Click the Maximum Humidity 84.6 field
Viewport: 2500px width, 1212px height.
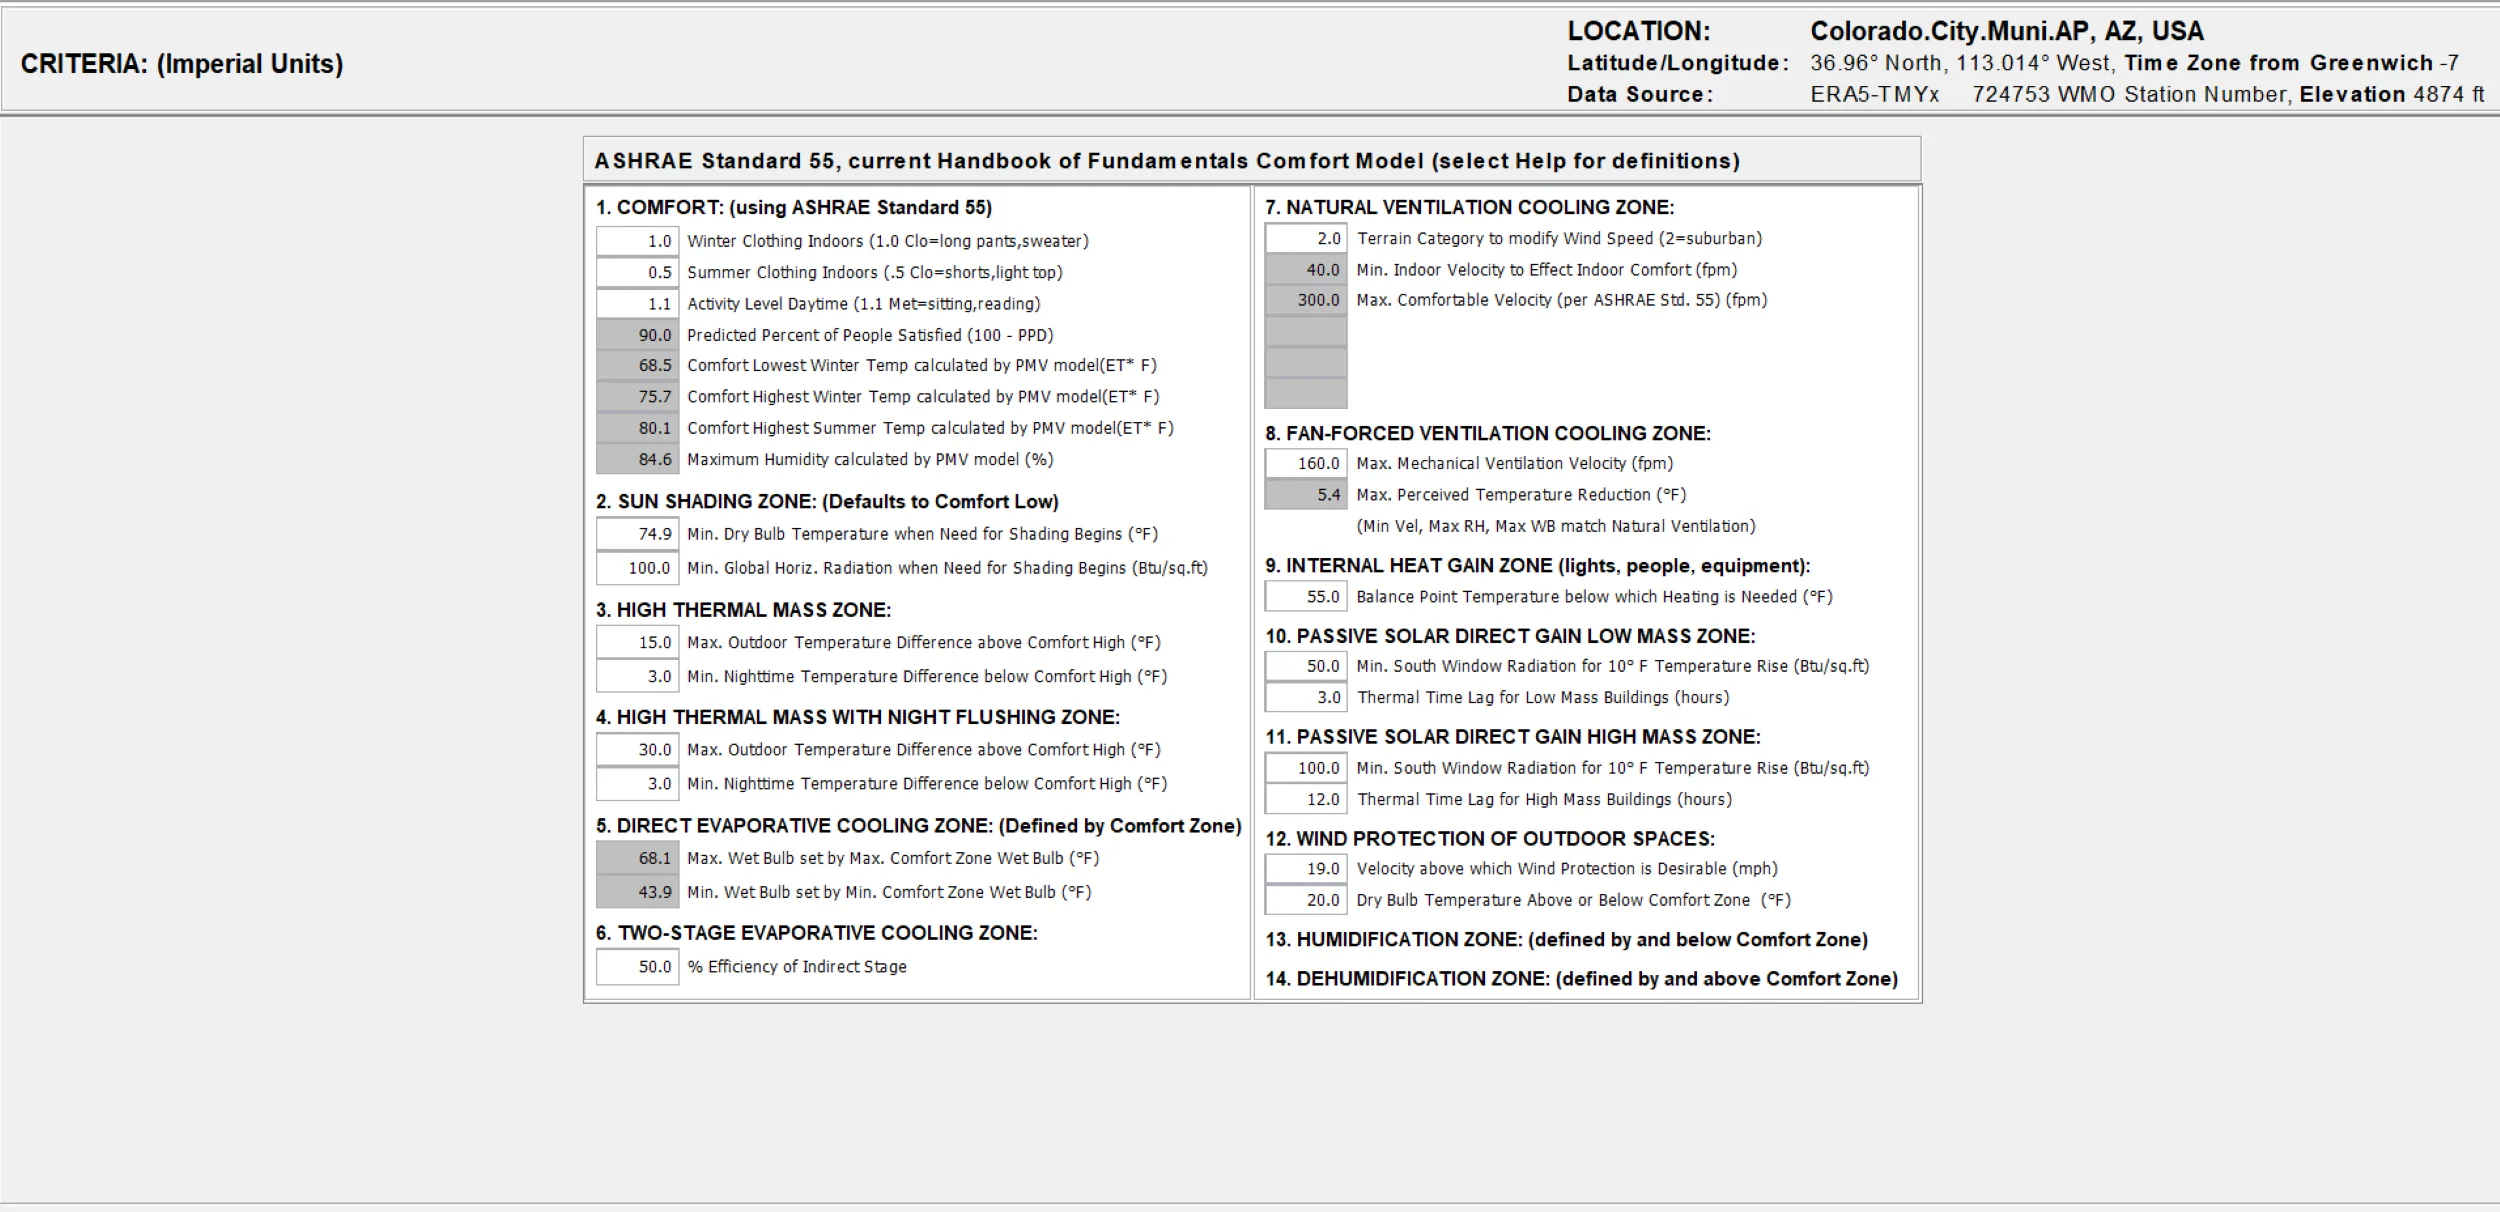tap(637, 459)
